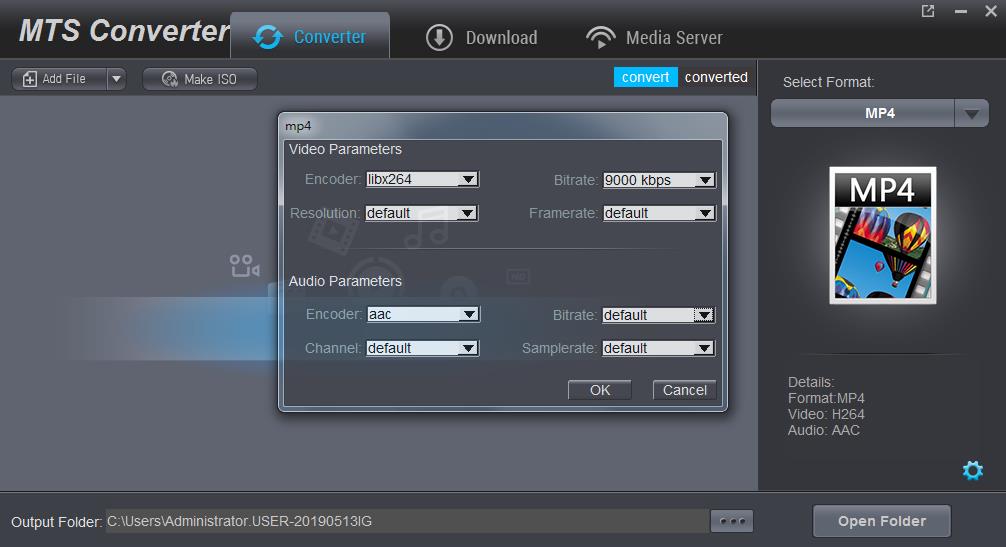This screenshot has height=547, width=1006.
Task: Expand the video Bitrate 9000 kbps dropdown
Action: coord(705,180)
